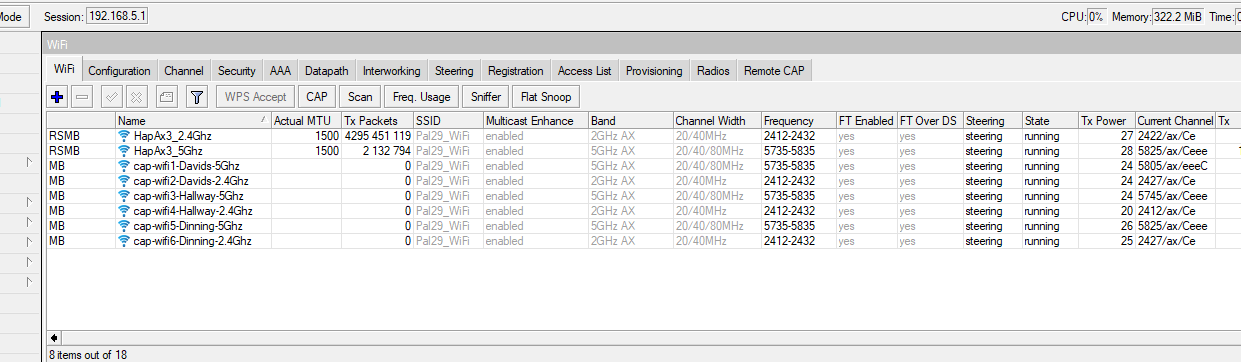Click WiFi icon of cap-wifi2-Davids-2.4Ghz row

(124, 181)
